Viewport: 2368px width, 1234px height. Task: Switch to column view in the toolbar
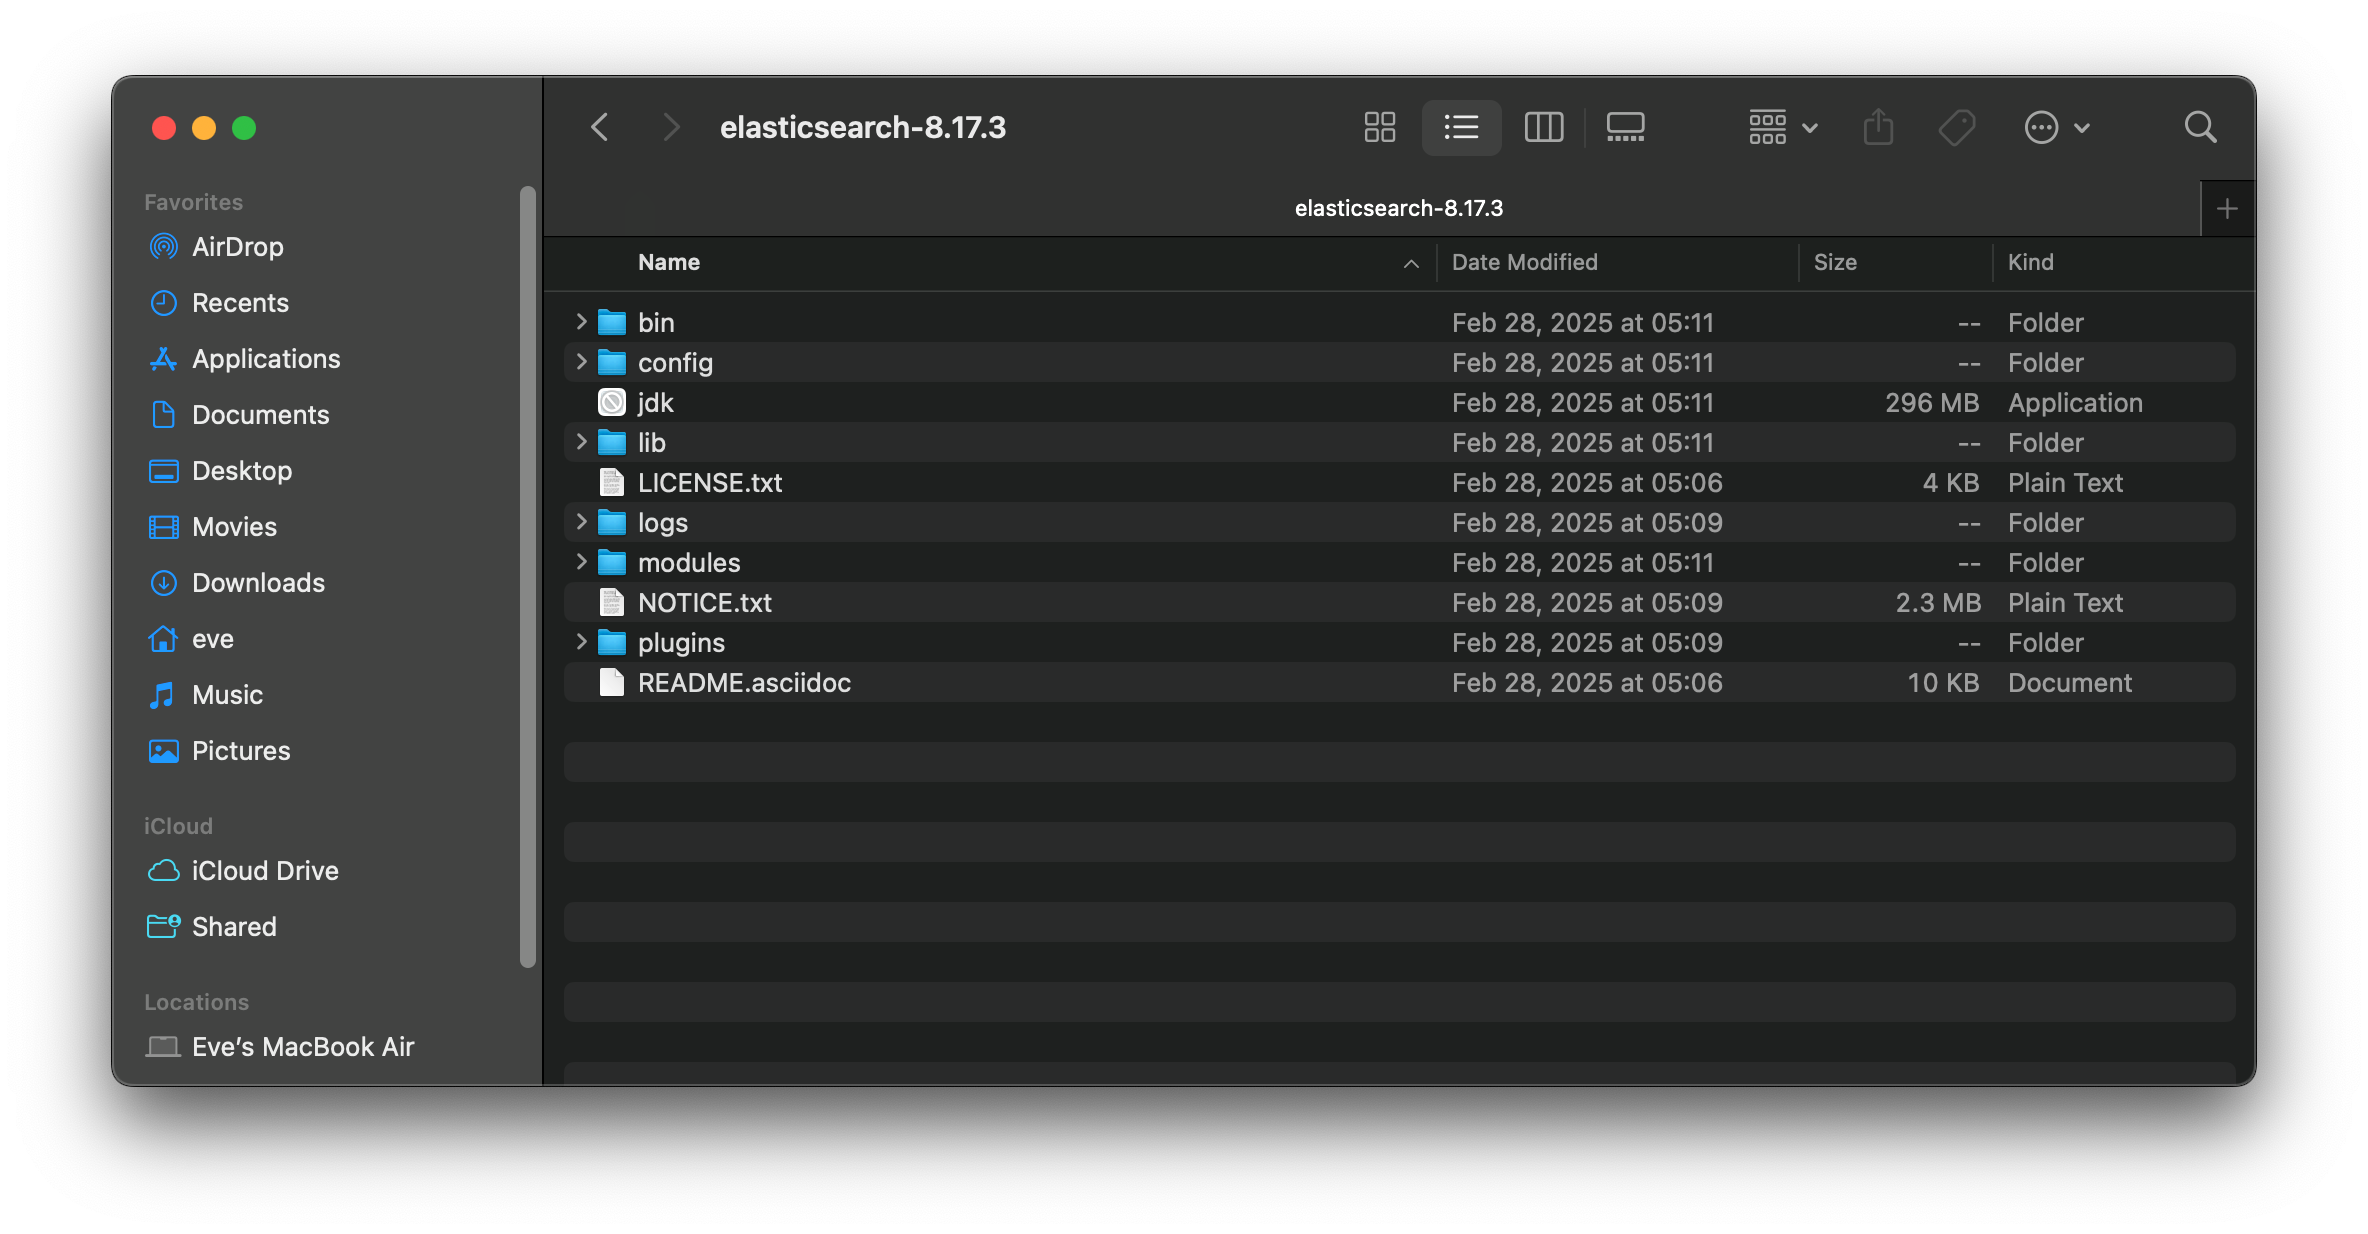[x=1543, y=127]
